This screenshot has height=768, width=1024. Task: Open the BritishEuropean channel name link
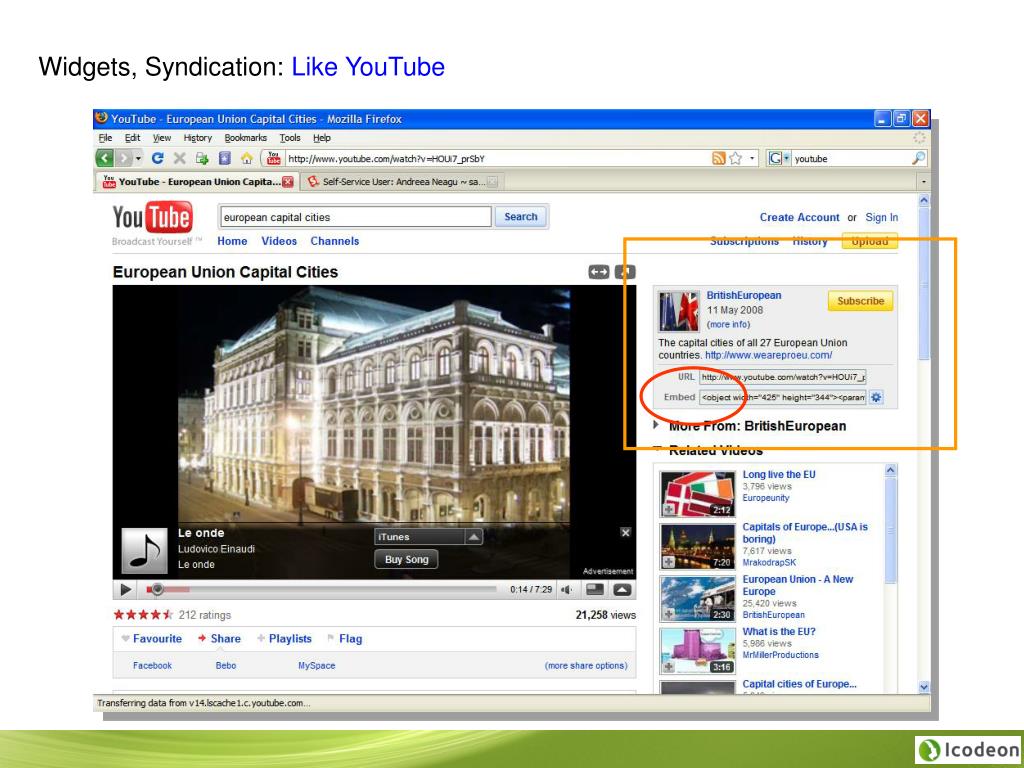(744, 295)
